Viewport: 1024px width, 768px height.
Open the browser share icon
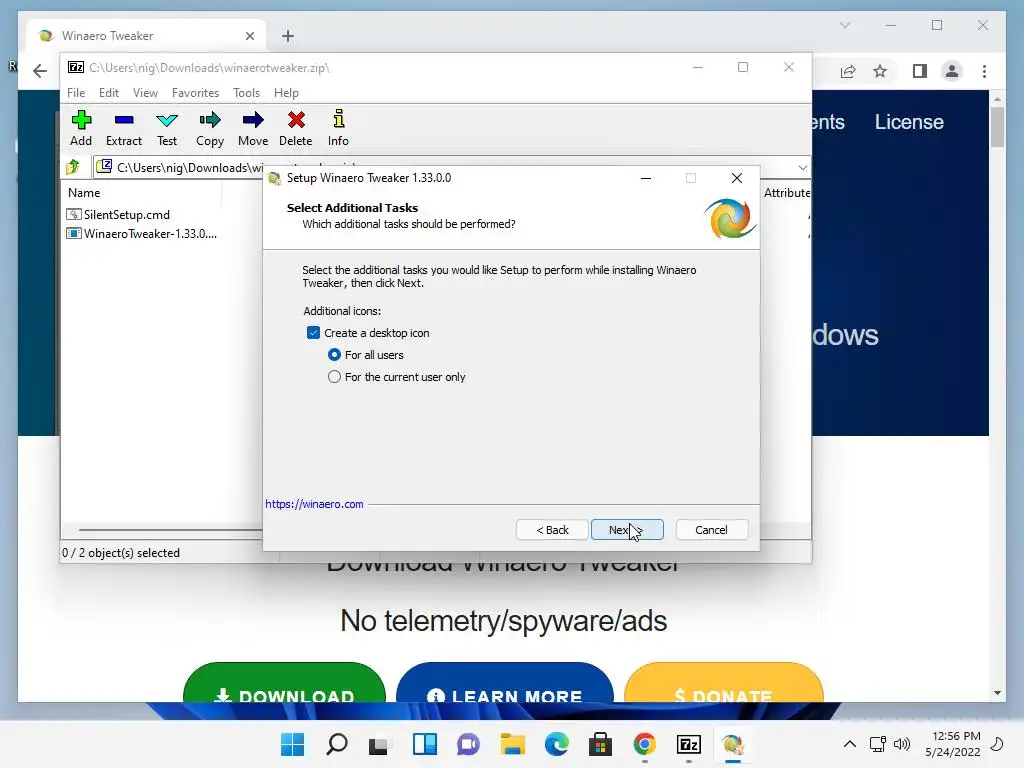click(x=848, y=71)
